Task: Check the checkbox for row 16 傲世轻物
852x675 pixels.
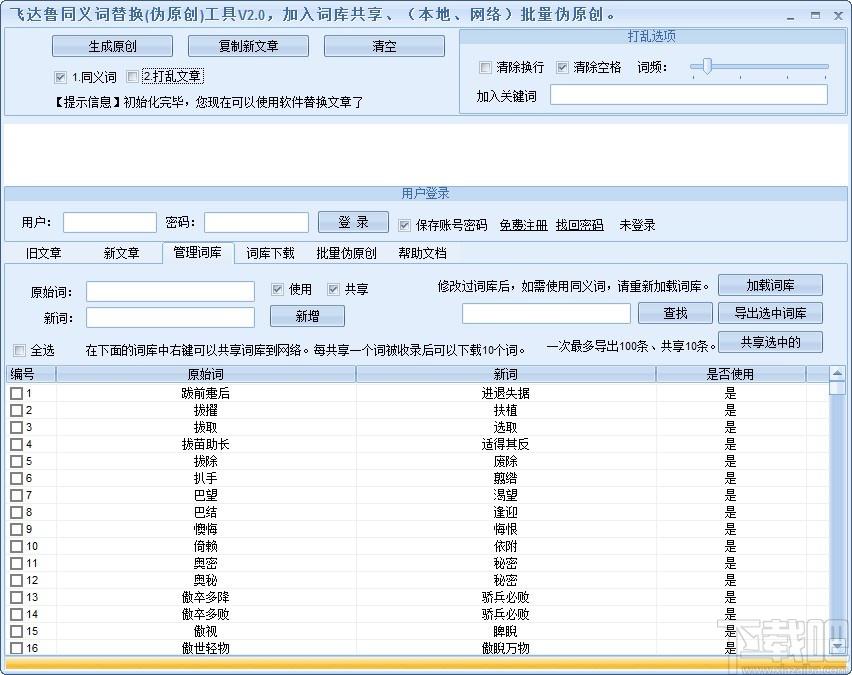Action: pyautogui.click(x=16, y=648)
